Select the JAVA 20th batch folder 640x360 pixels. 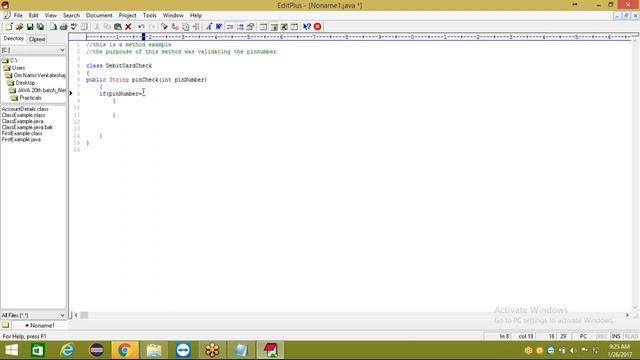(x=41, y=90)
